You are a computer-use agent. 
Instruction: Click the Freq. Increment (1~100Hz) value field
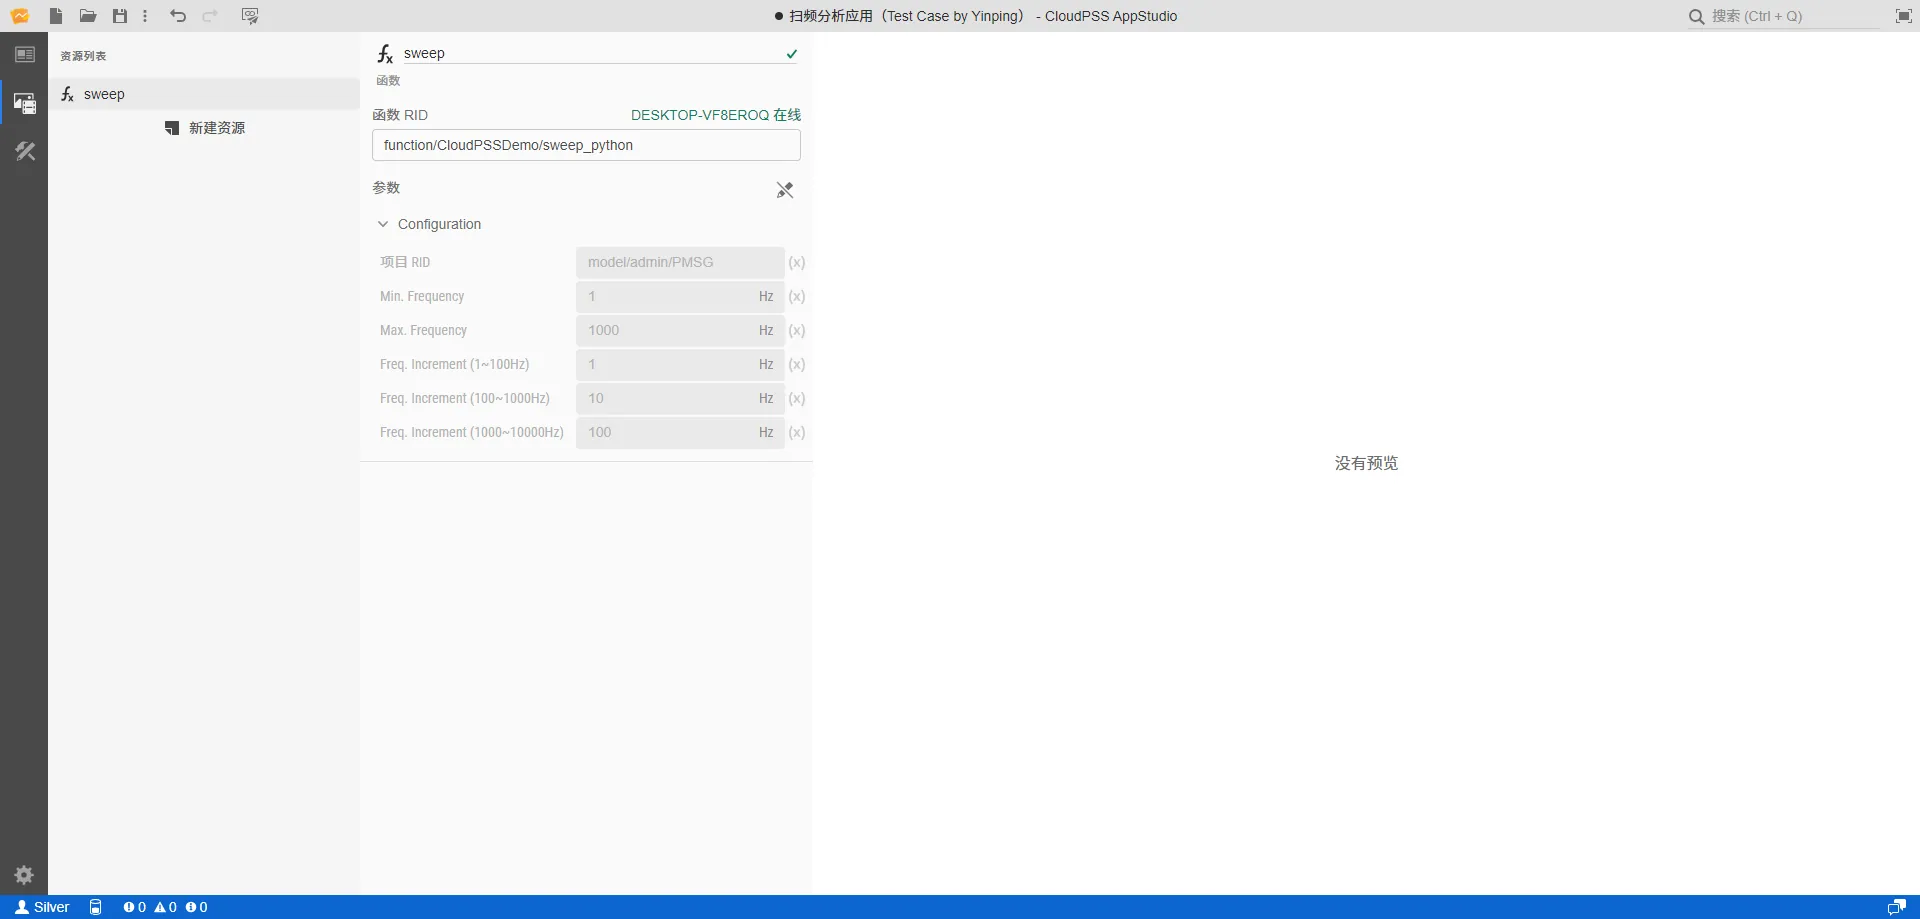pos(680,364)
